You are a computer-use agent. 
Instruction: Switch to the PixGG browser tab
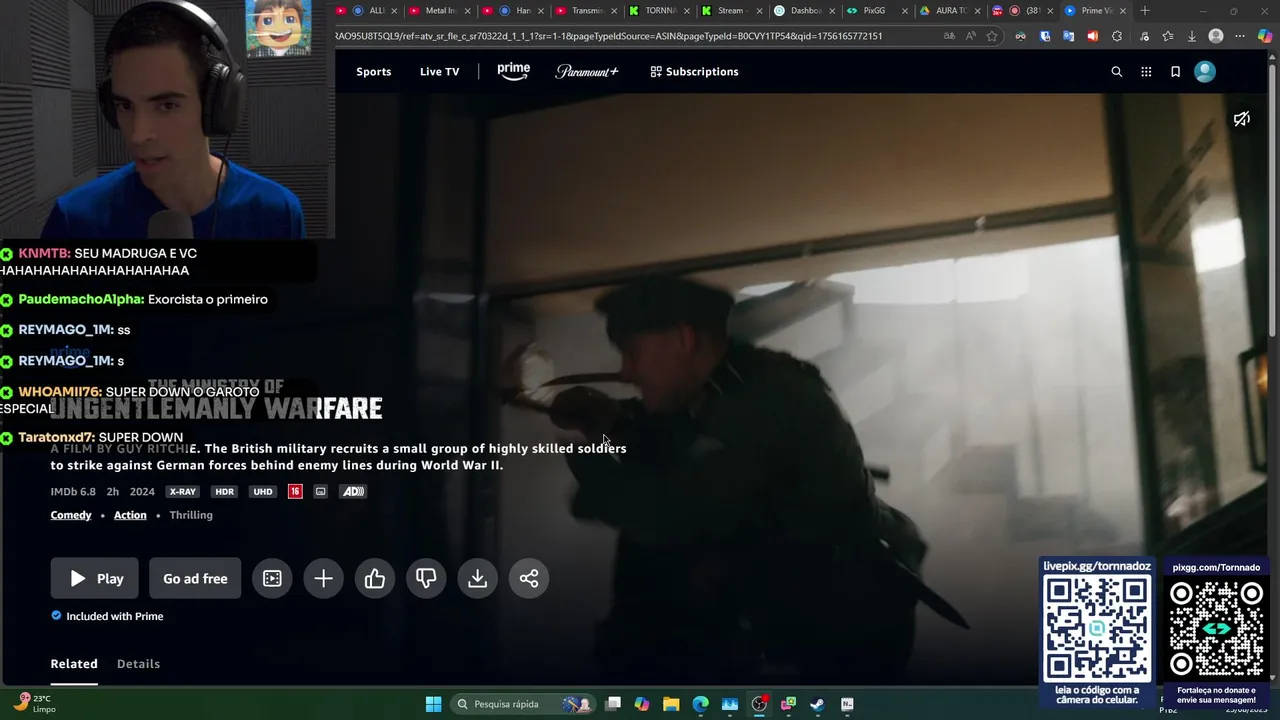(875, 11)
